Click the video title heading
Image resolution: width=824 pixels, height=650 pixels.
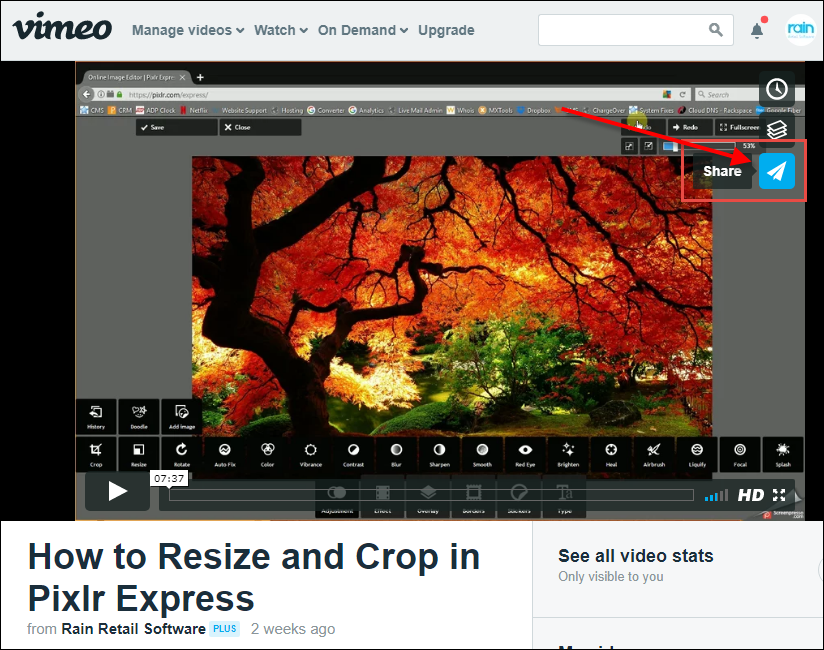point(254,577)
